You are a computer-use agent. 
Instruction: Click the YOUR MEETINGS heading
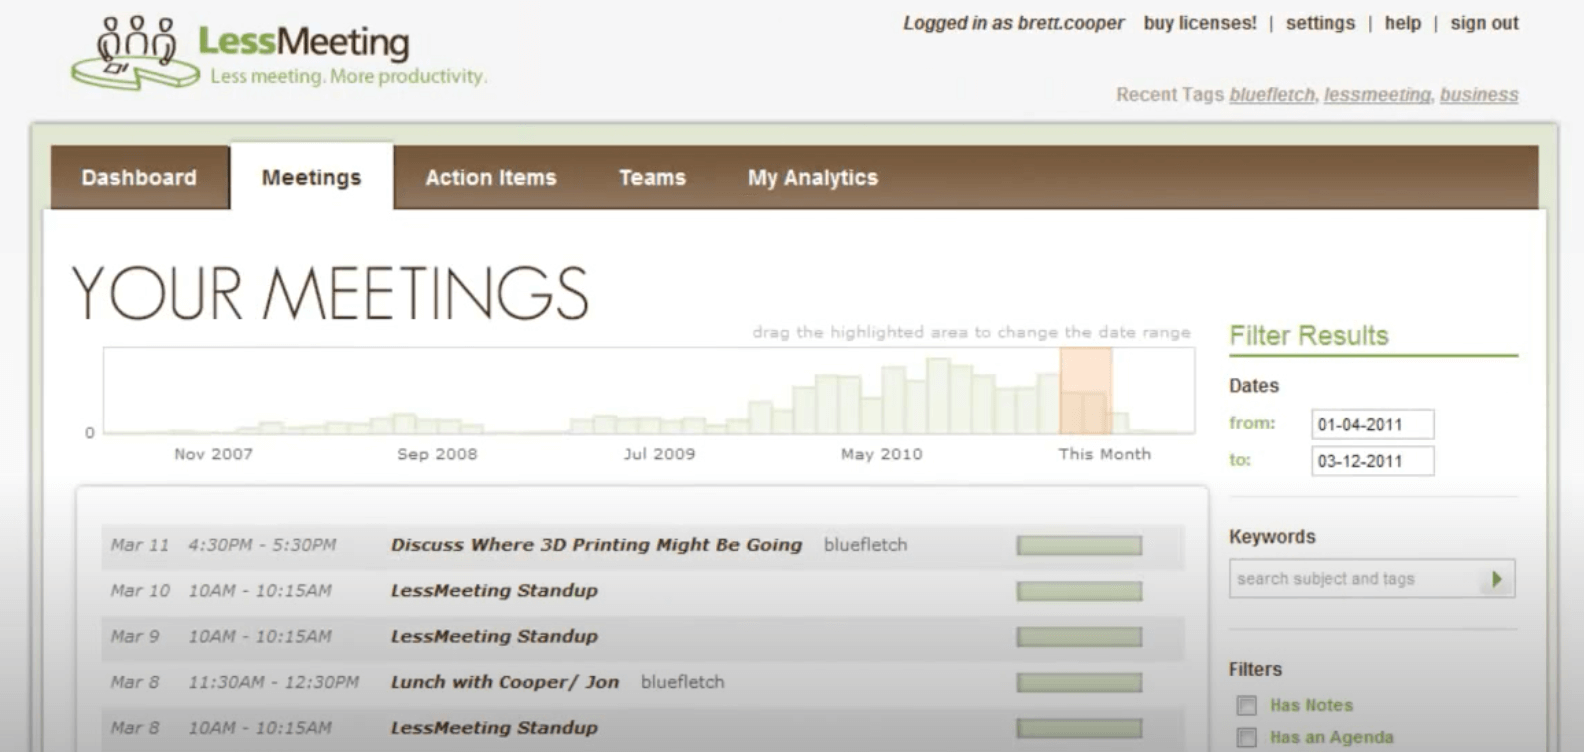pyautogui.click(x=330, y=294)
